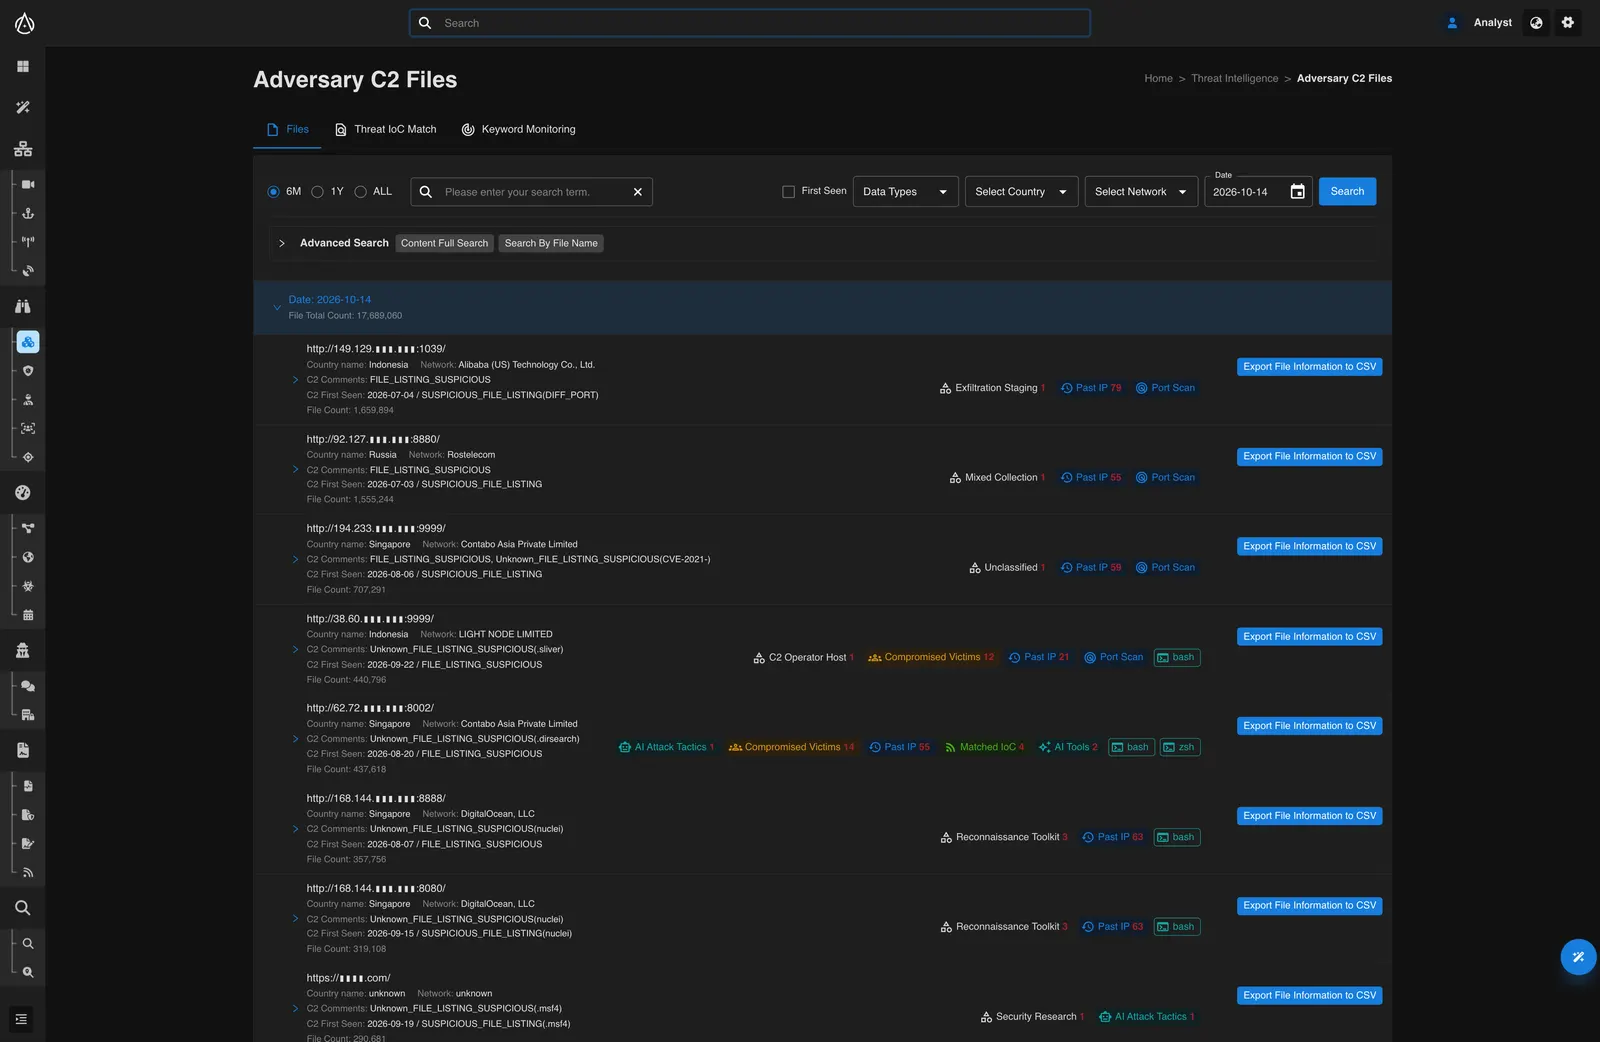Click the top global Search field
The width and height of the screenshot is (1600, 1042).
tap(750, 23)
